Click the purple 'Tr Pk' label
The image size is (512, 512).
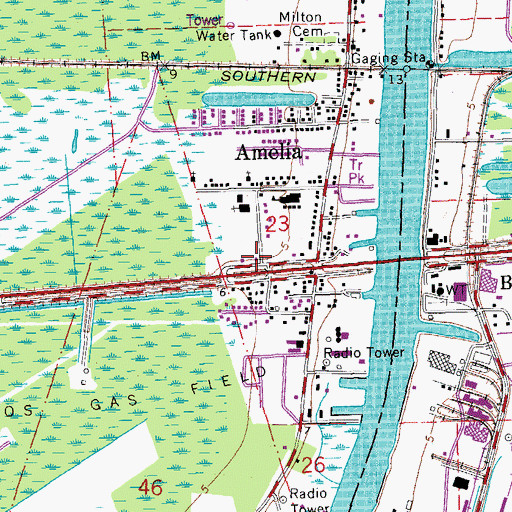356,171
